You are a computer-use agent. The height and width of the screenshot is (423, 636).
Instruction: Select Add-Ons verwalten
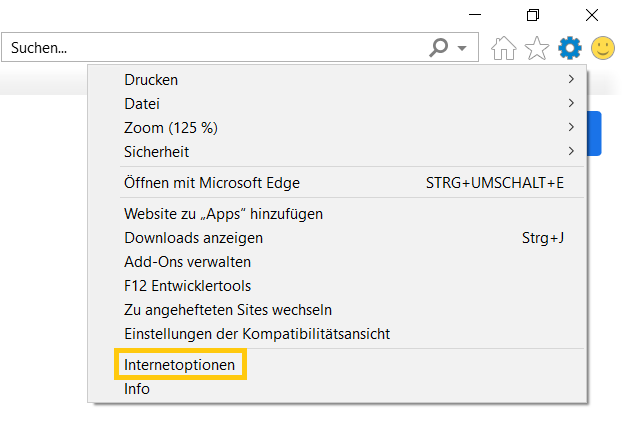click(x=337, y=262)
